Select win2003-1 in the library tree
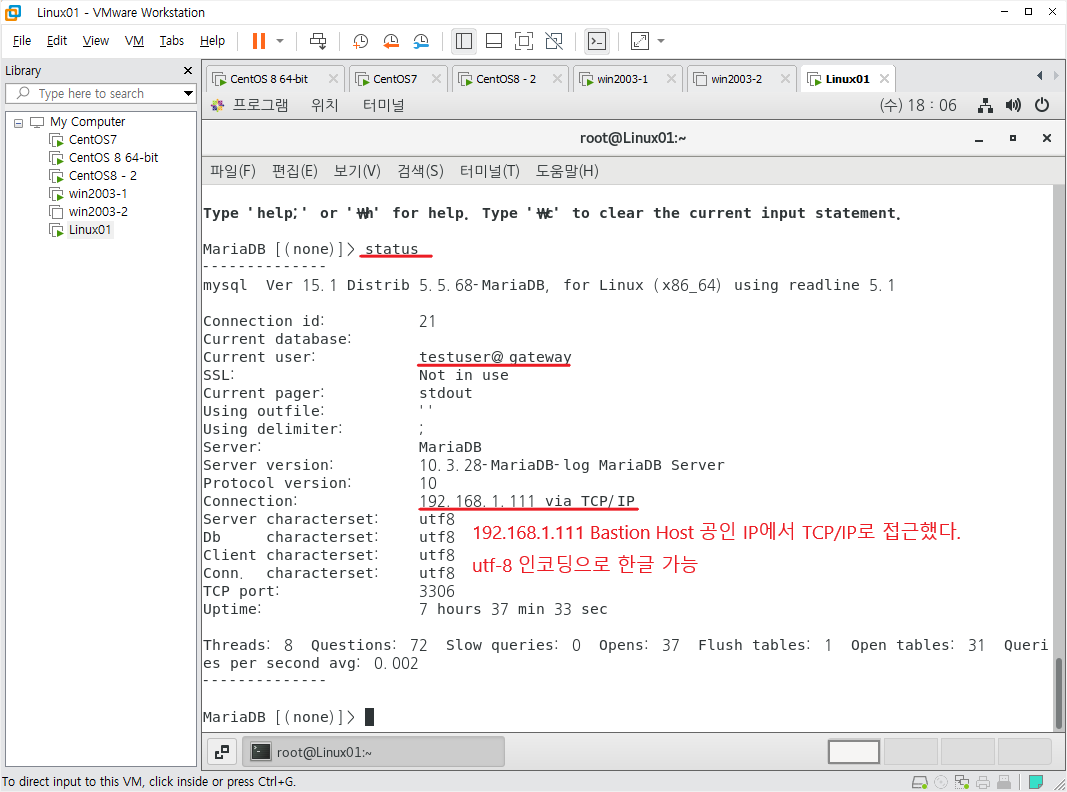1067x792 pixels. pos(97,194)
